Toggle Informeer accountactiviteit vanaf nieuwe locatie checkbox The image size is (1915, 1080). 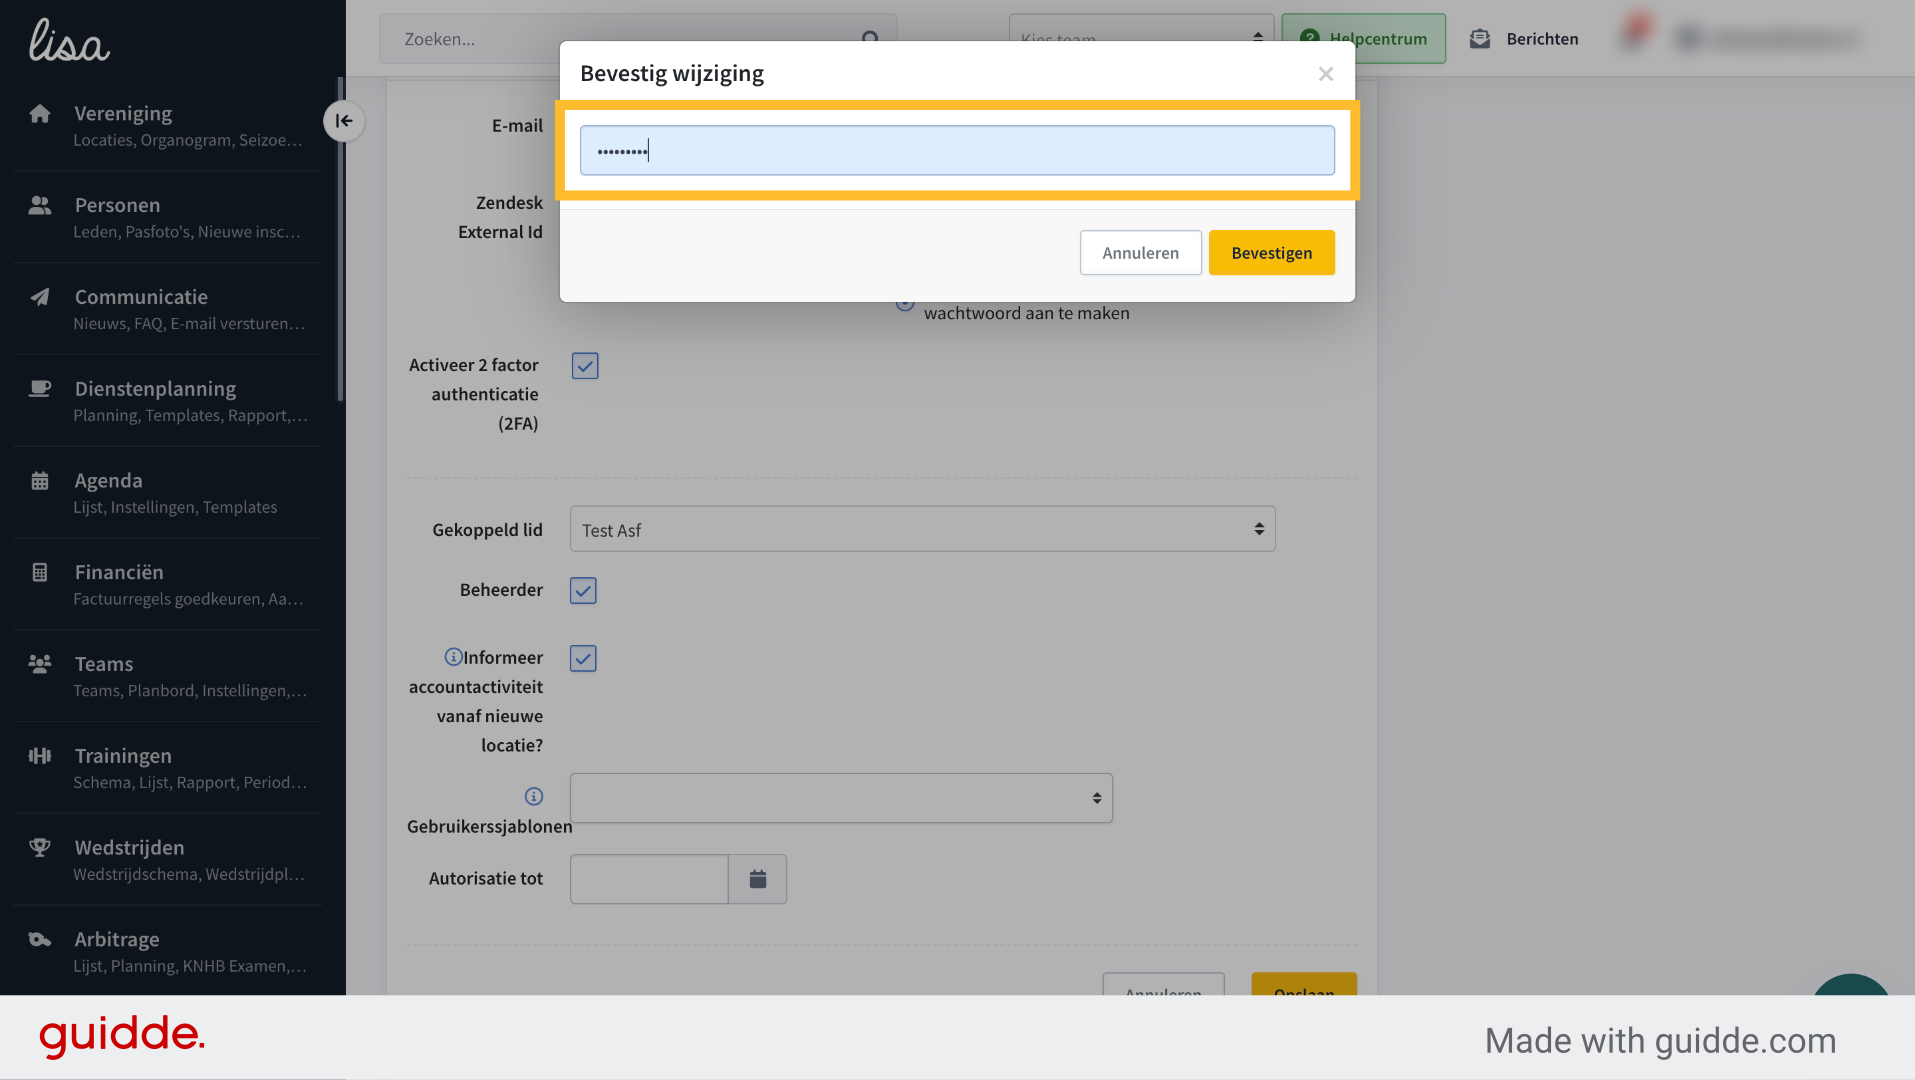583,659
